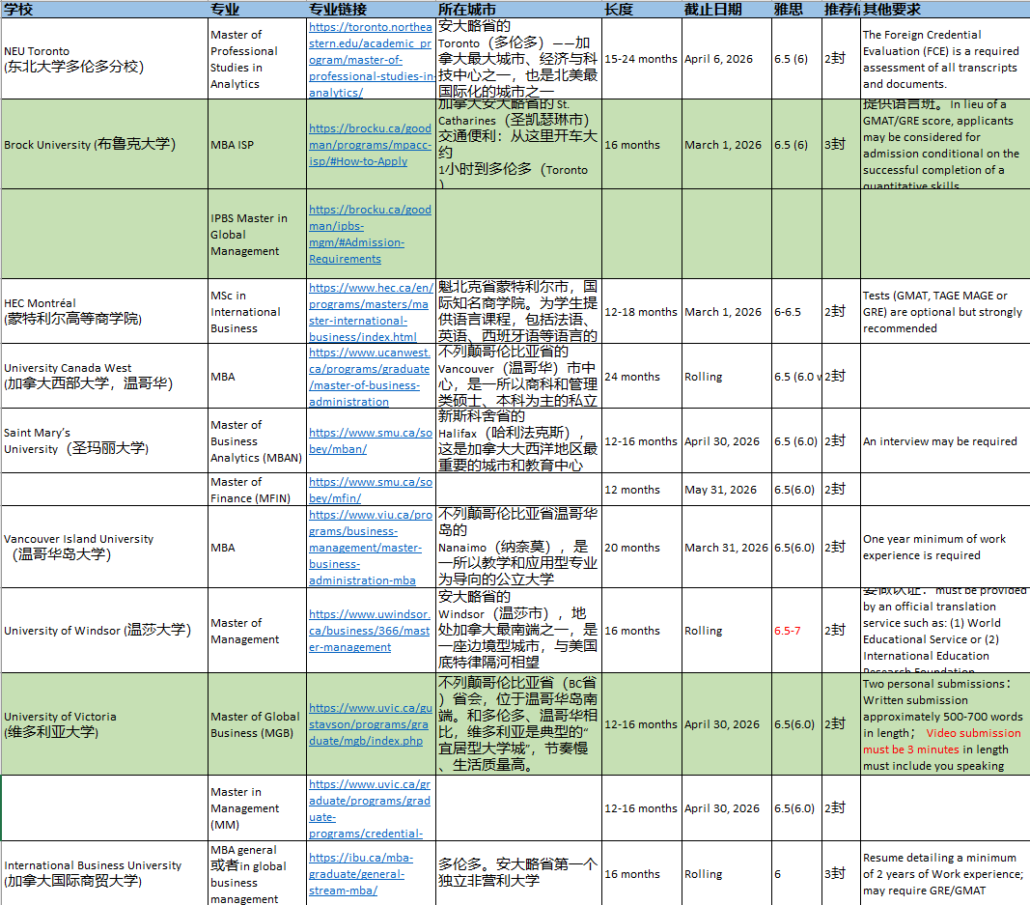Open the smu.ca MBAN link
This screenshot has height=905, width=1030.
[x=370, y=441]
